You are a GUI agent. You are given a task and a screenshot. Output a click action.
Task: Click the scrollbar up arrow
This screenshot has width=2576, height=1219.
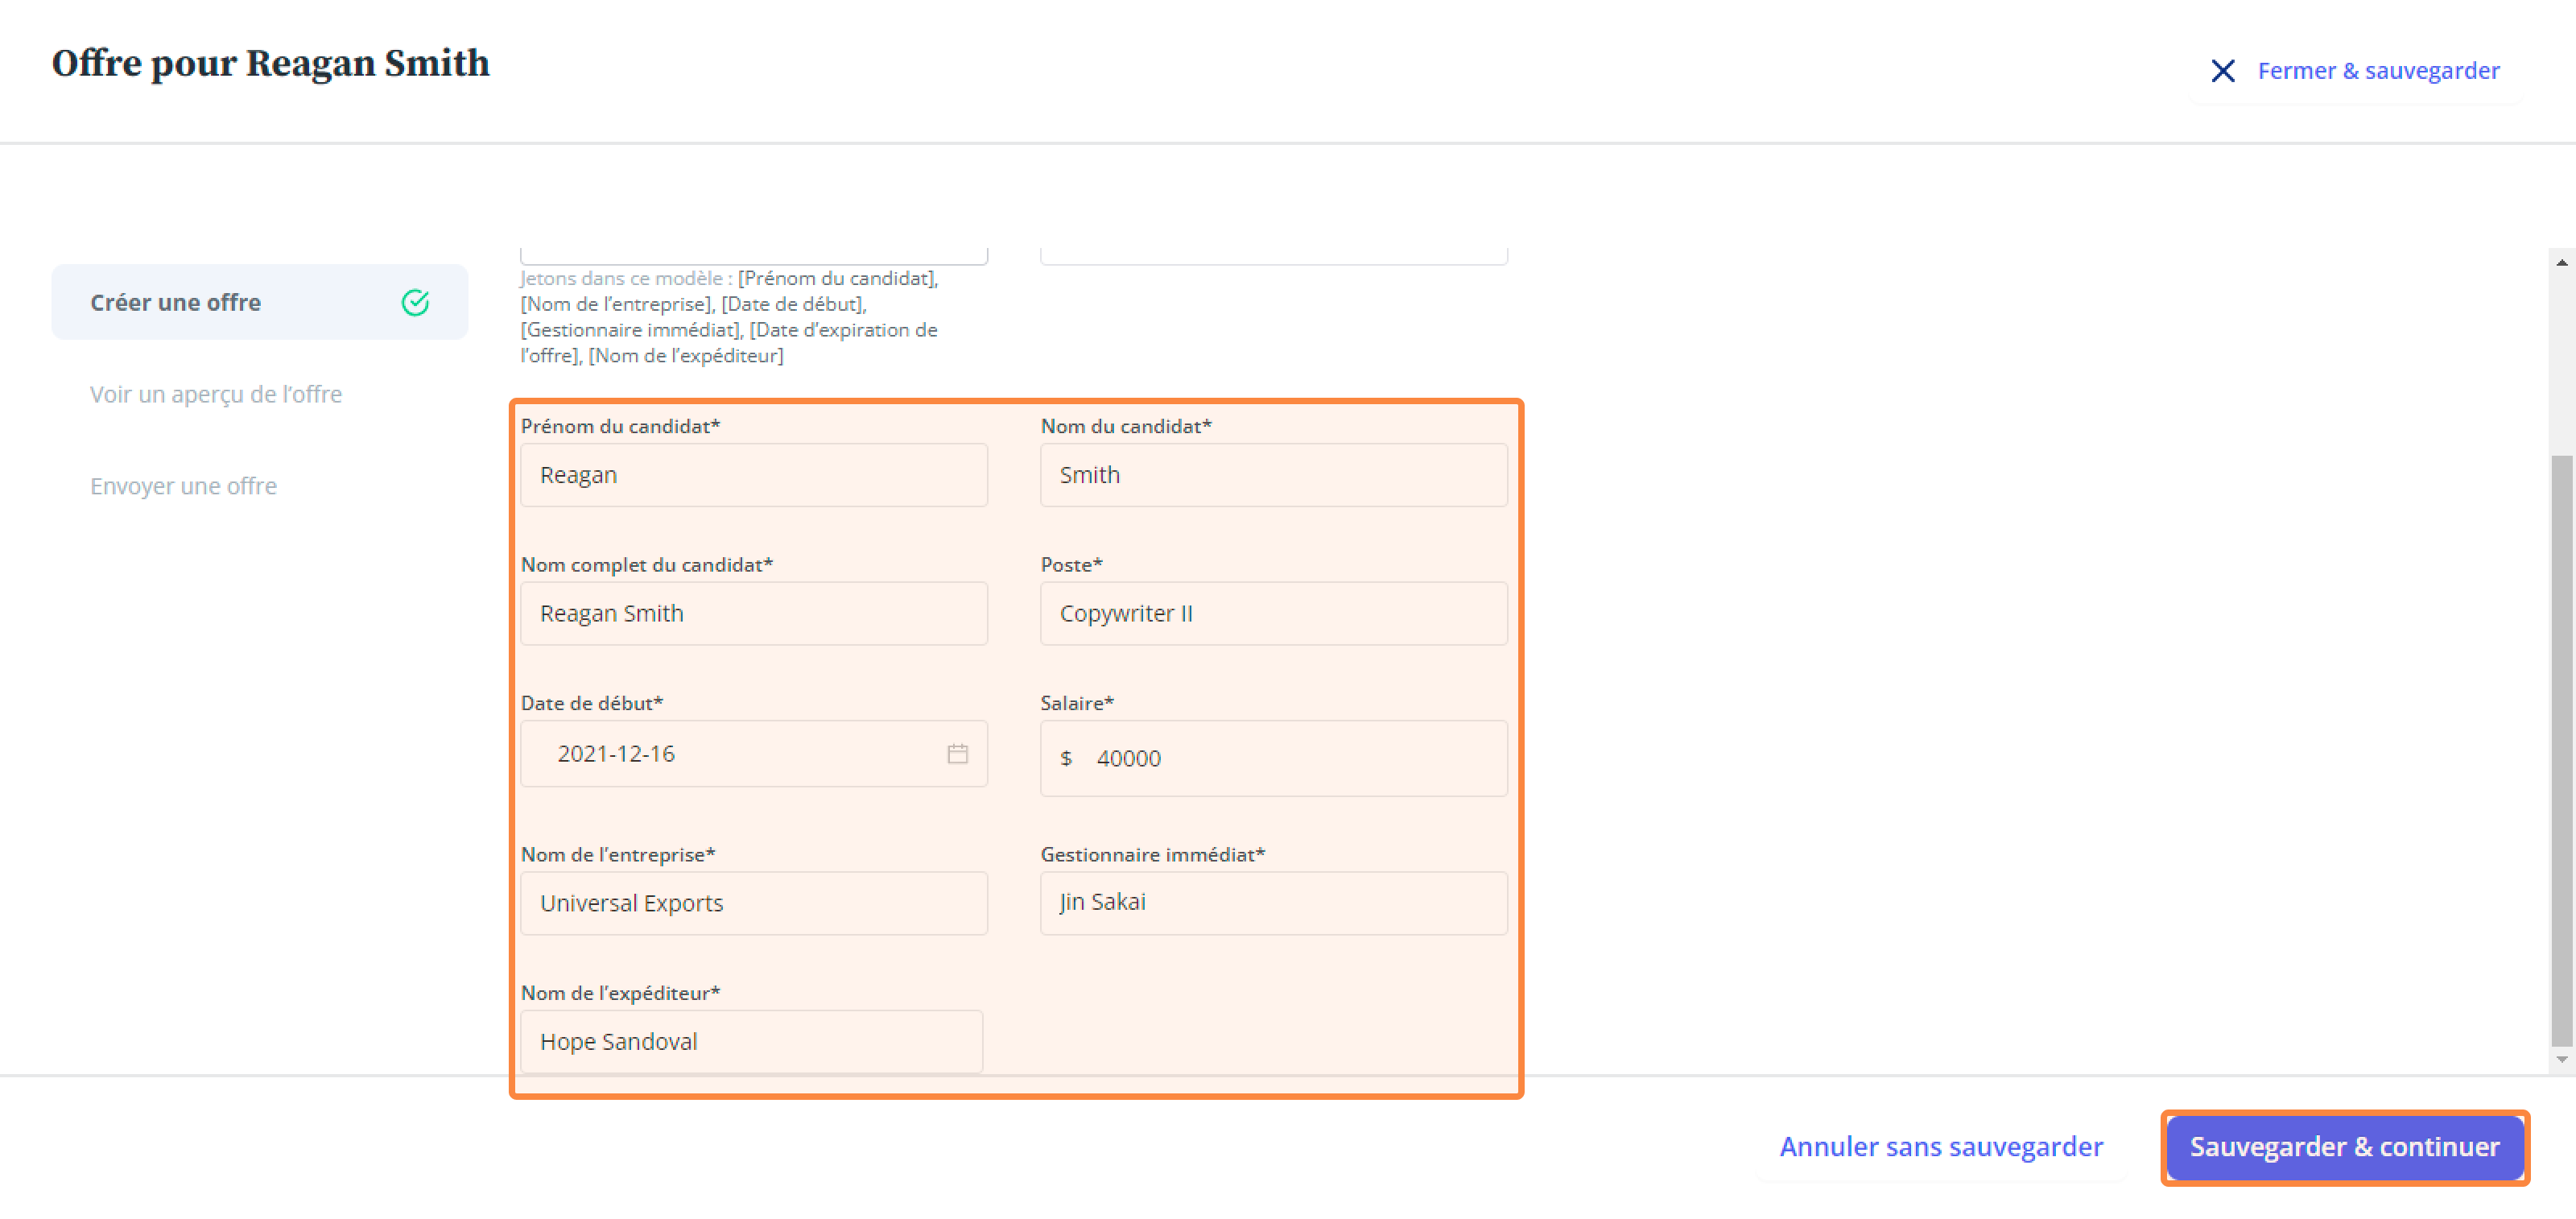(x=2561, y=263)
